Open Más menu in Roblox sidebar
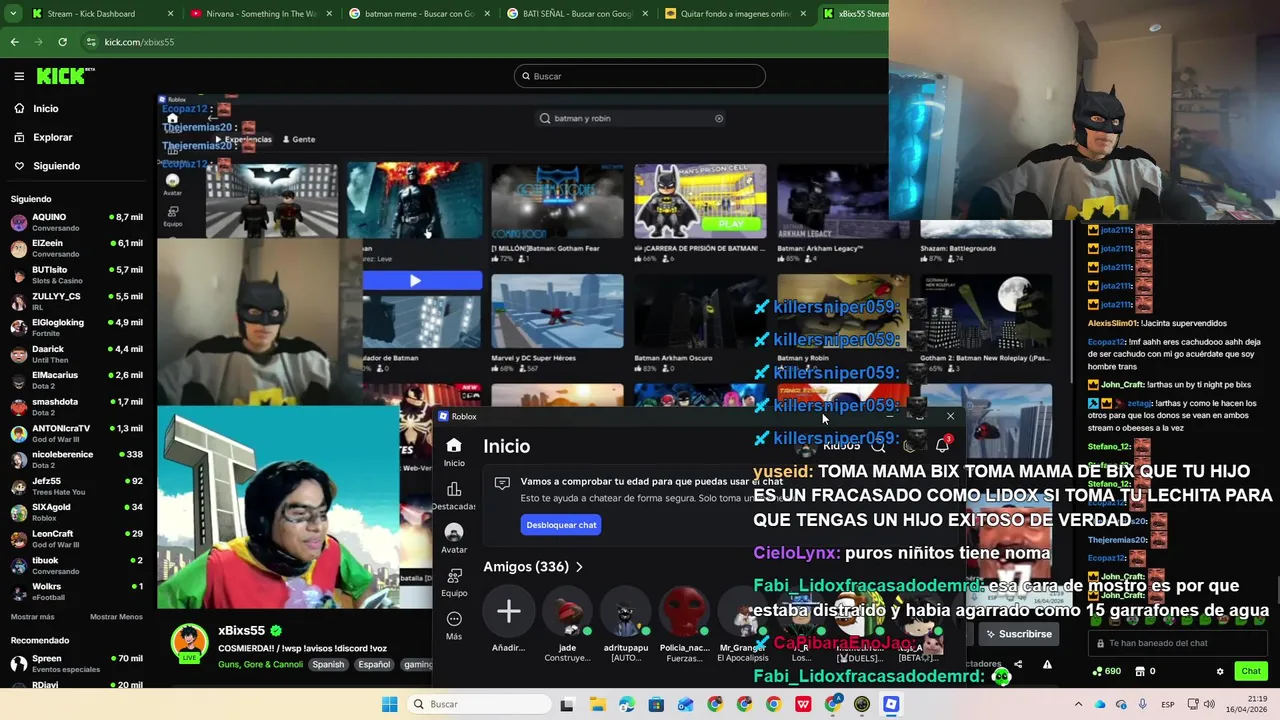This screenshot has height=720, width=1280. click(454, 625)
